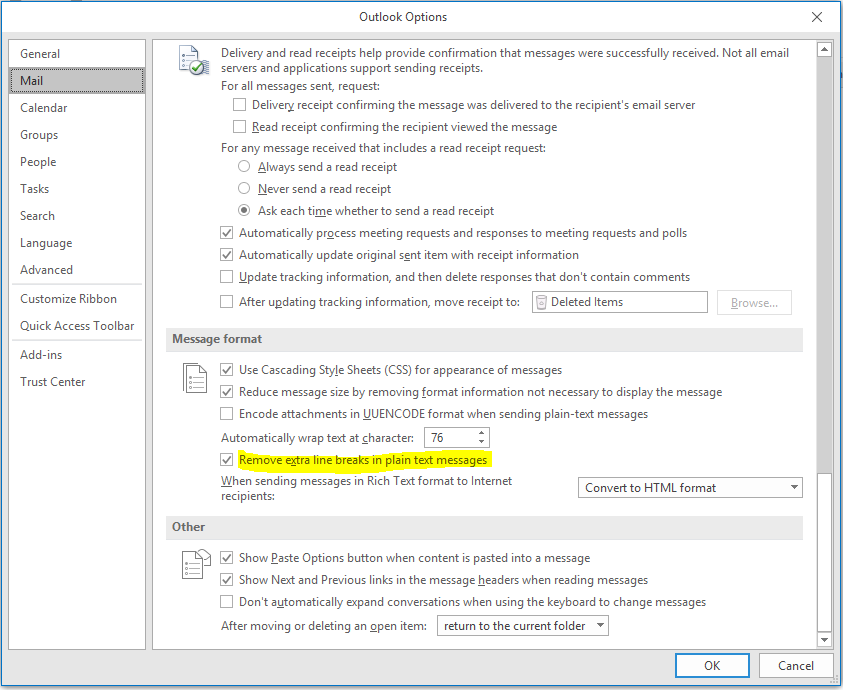Check Don't automatically expand conversations option
Image resolution: width=843 pixels, height=690 pixels.
click(x=226, y=602)
